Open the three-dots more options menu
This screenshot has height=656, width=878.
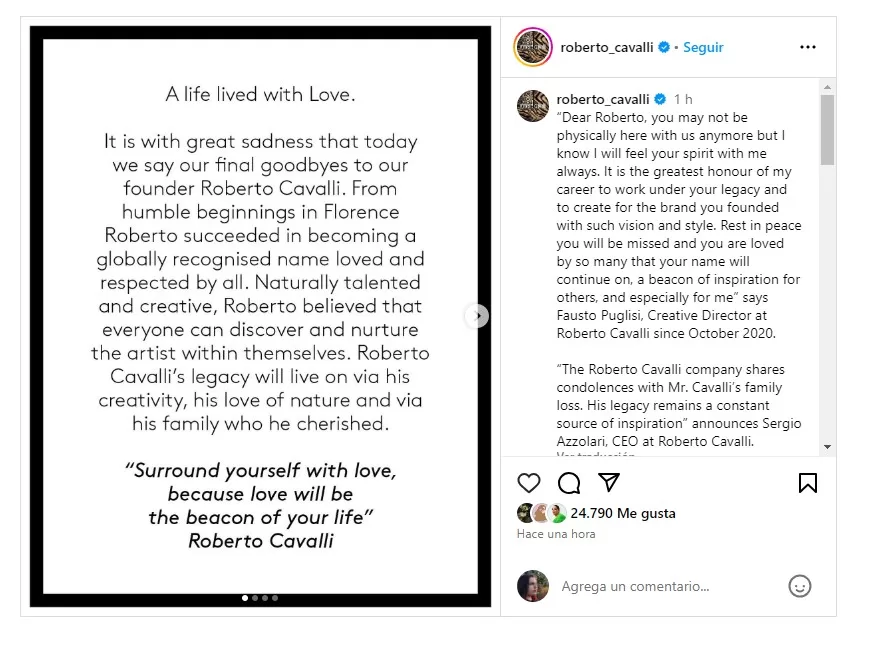[x=808, y=47]
